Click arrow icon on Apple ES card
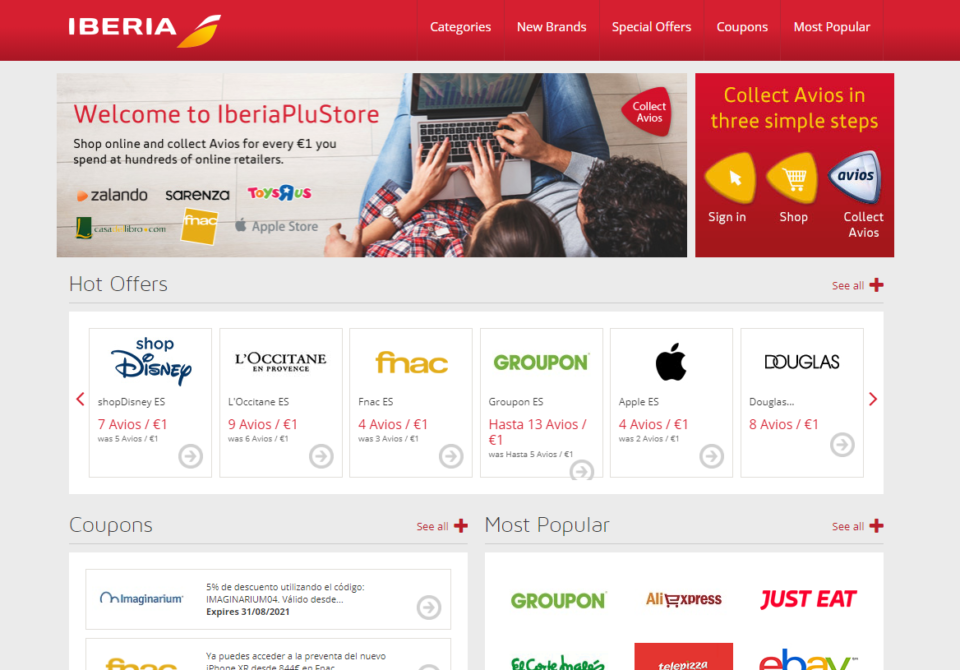The image size is (960, 670). pos(711,456)
